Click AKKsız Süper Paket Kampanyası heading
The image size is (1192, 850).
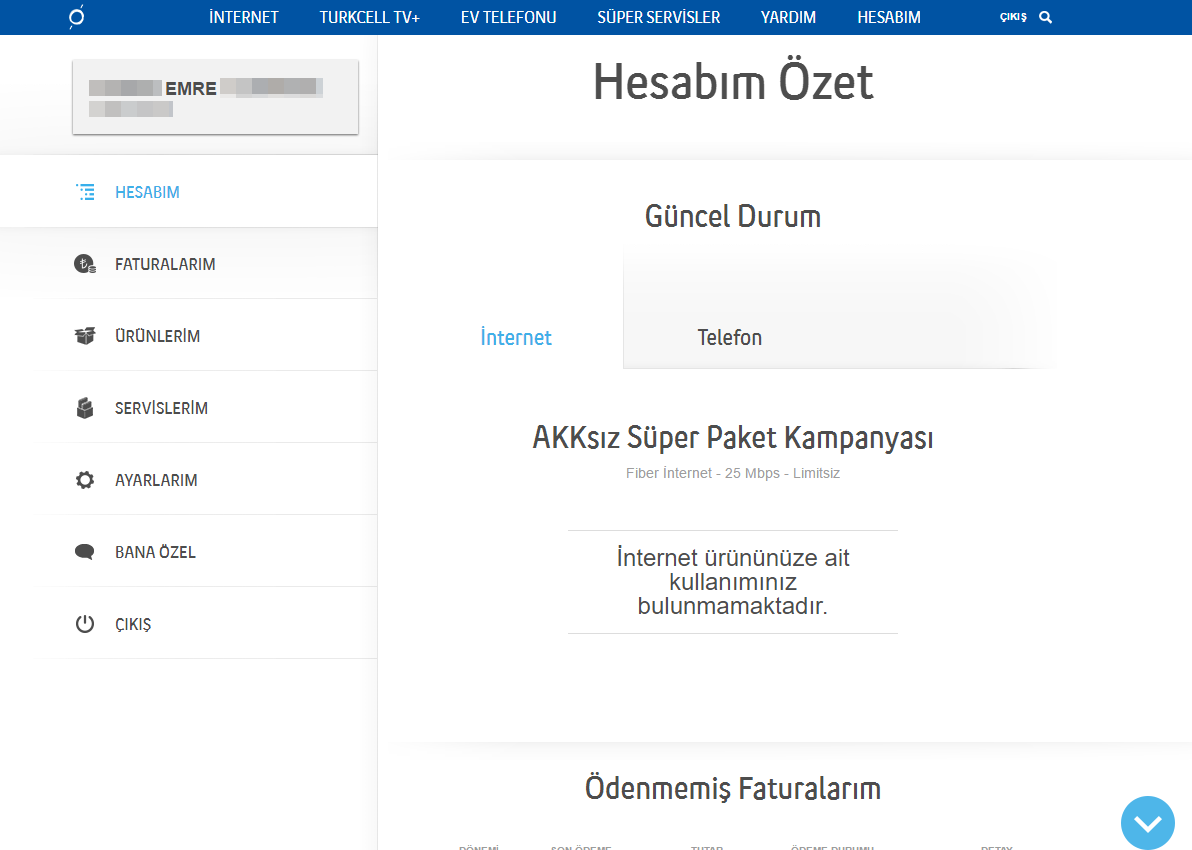pos(733,438)
